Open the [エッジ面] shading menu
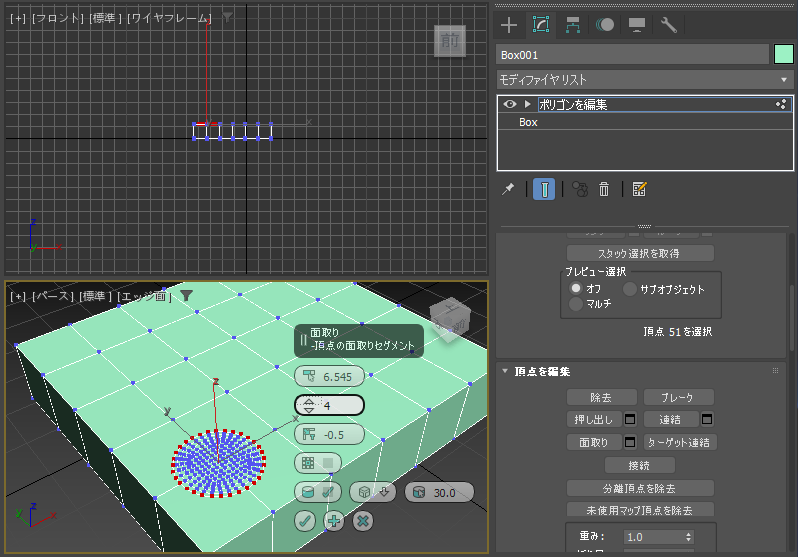The width and height of the screenshot is (798, 557). [x=144, y=296]
